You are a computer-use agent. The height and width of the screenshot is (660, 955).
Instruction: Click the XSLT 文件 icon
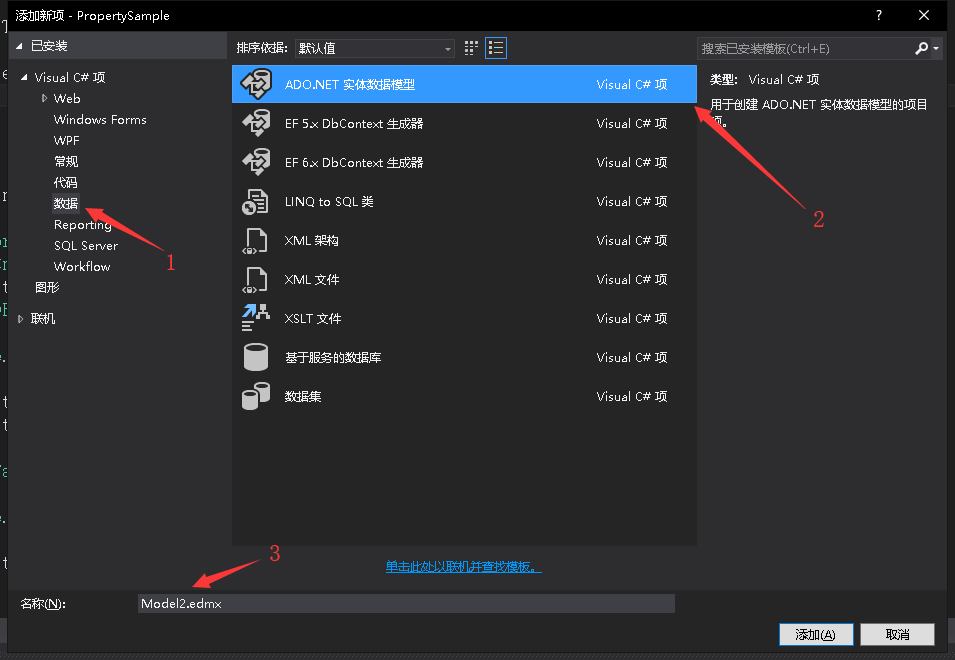256,318
